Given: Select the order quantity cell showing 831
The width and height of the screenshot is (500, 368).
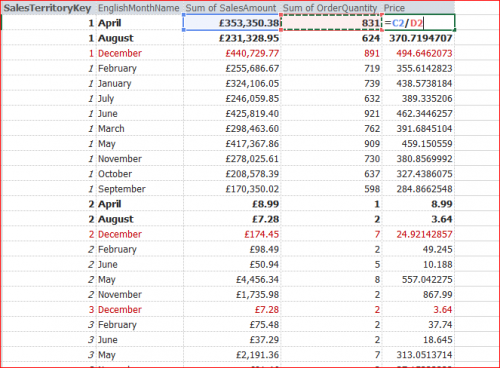Looking at the screenshot, I should coord(331,23).
